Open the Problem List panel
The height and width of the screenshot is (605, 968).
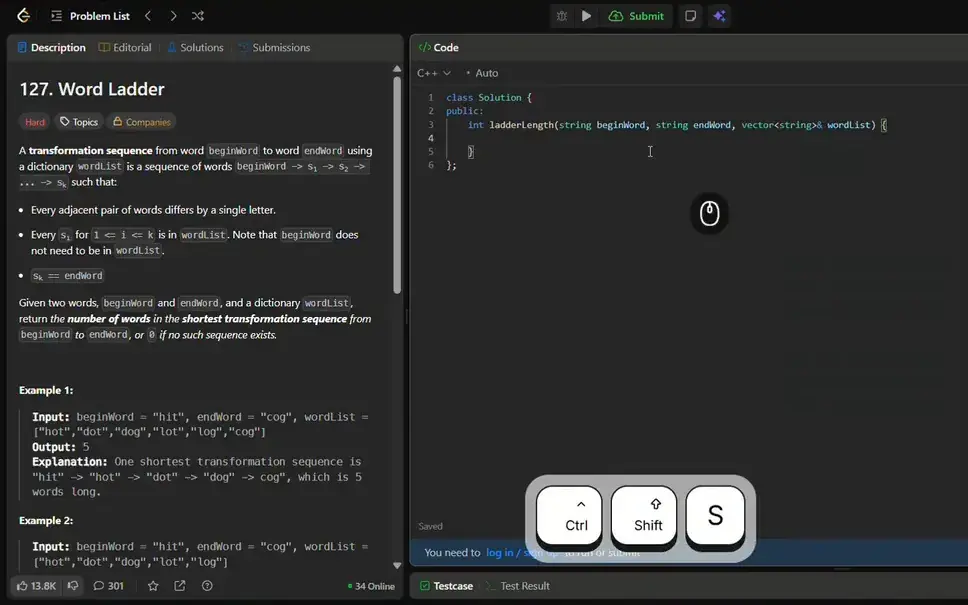point(90,16)
